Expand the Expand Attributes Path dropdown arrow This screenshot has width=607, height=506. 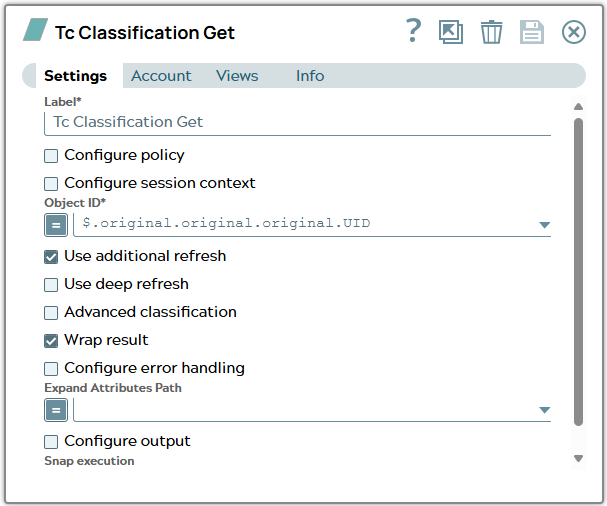[x=545, y=410]
